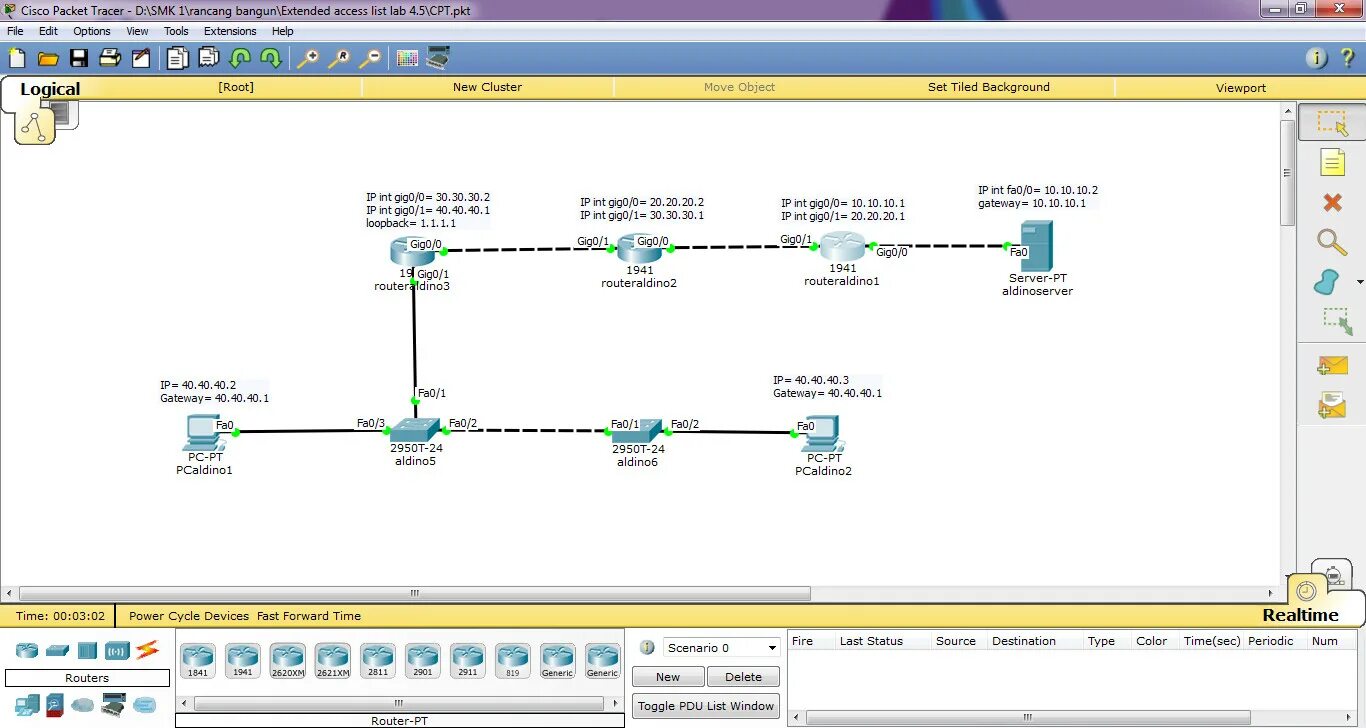The height and width of the screenshot is (728, 1366).
Task: Add a Complex PDU envelope
Action: [1332, 404]
